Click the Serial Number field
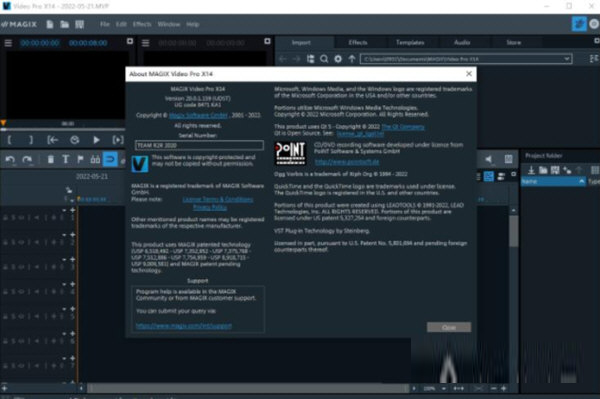 (199, 145)
